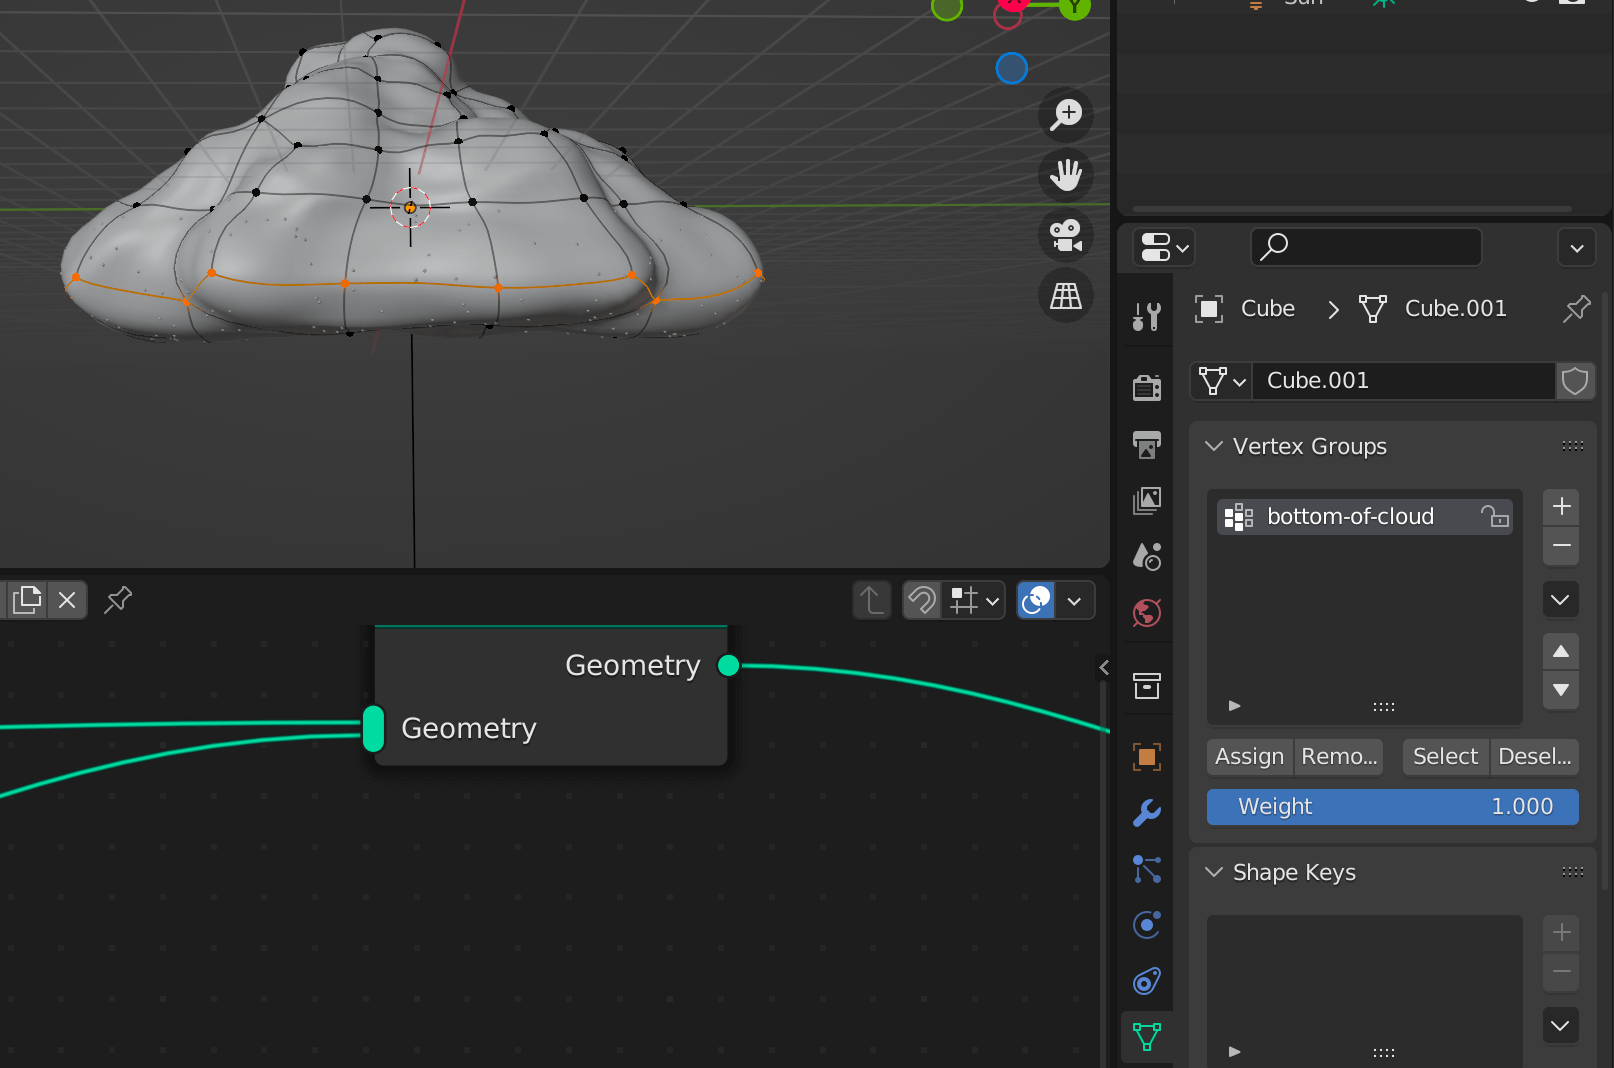This screenshot has width=1614, height=1068.
Task: Open the Physics properties tab icon
Action: coord(1147,925)
